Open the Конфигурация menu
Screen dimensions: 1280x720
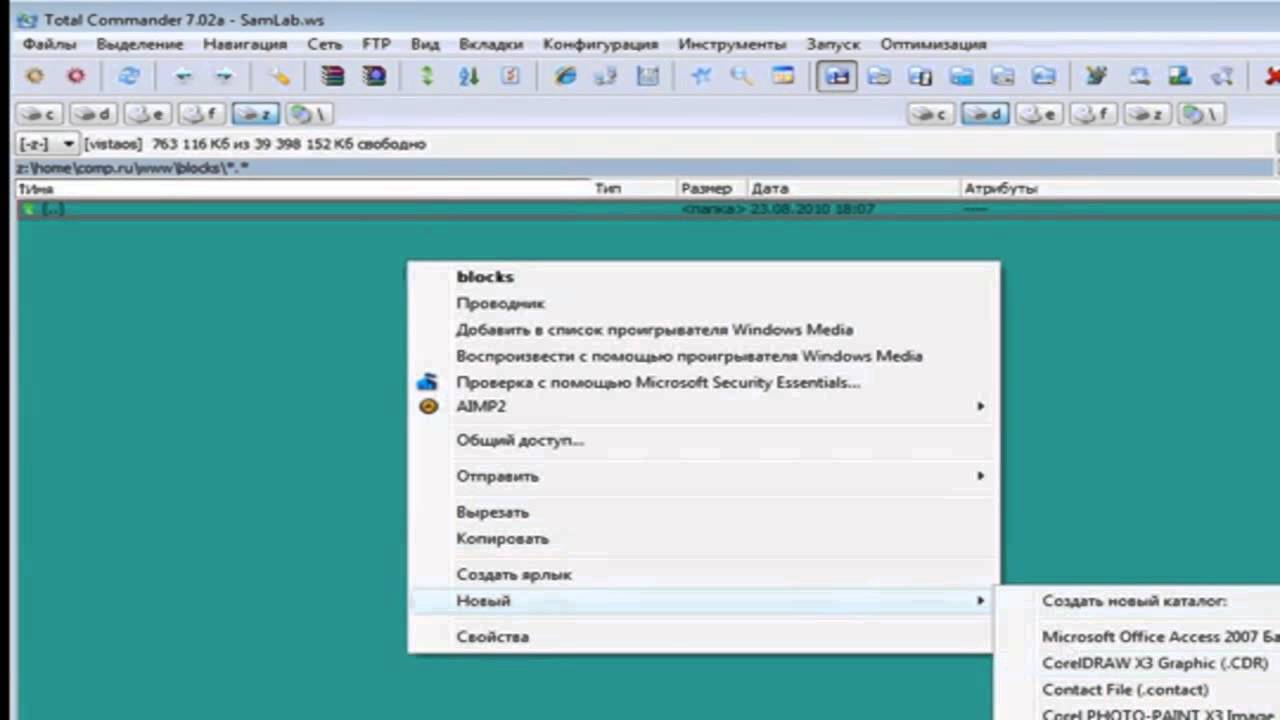(601, 44)
